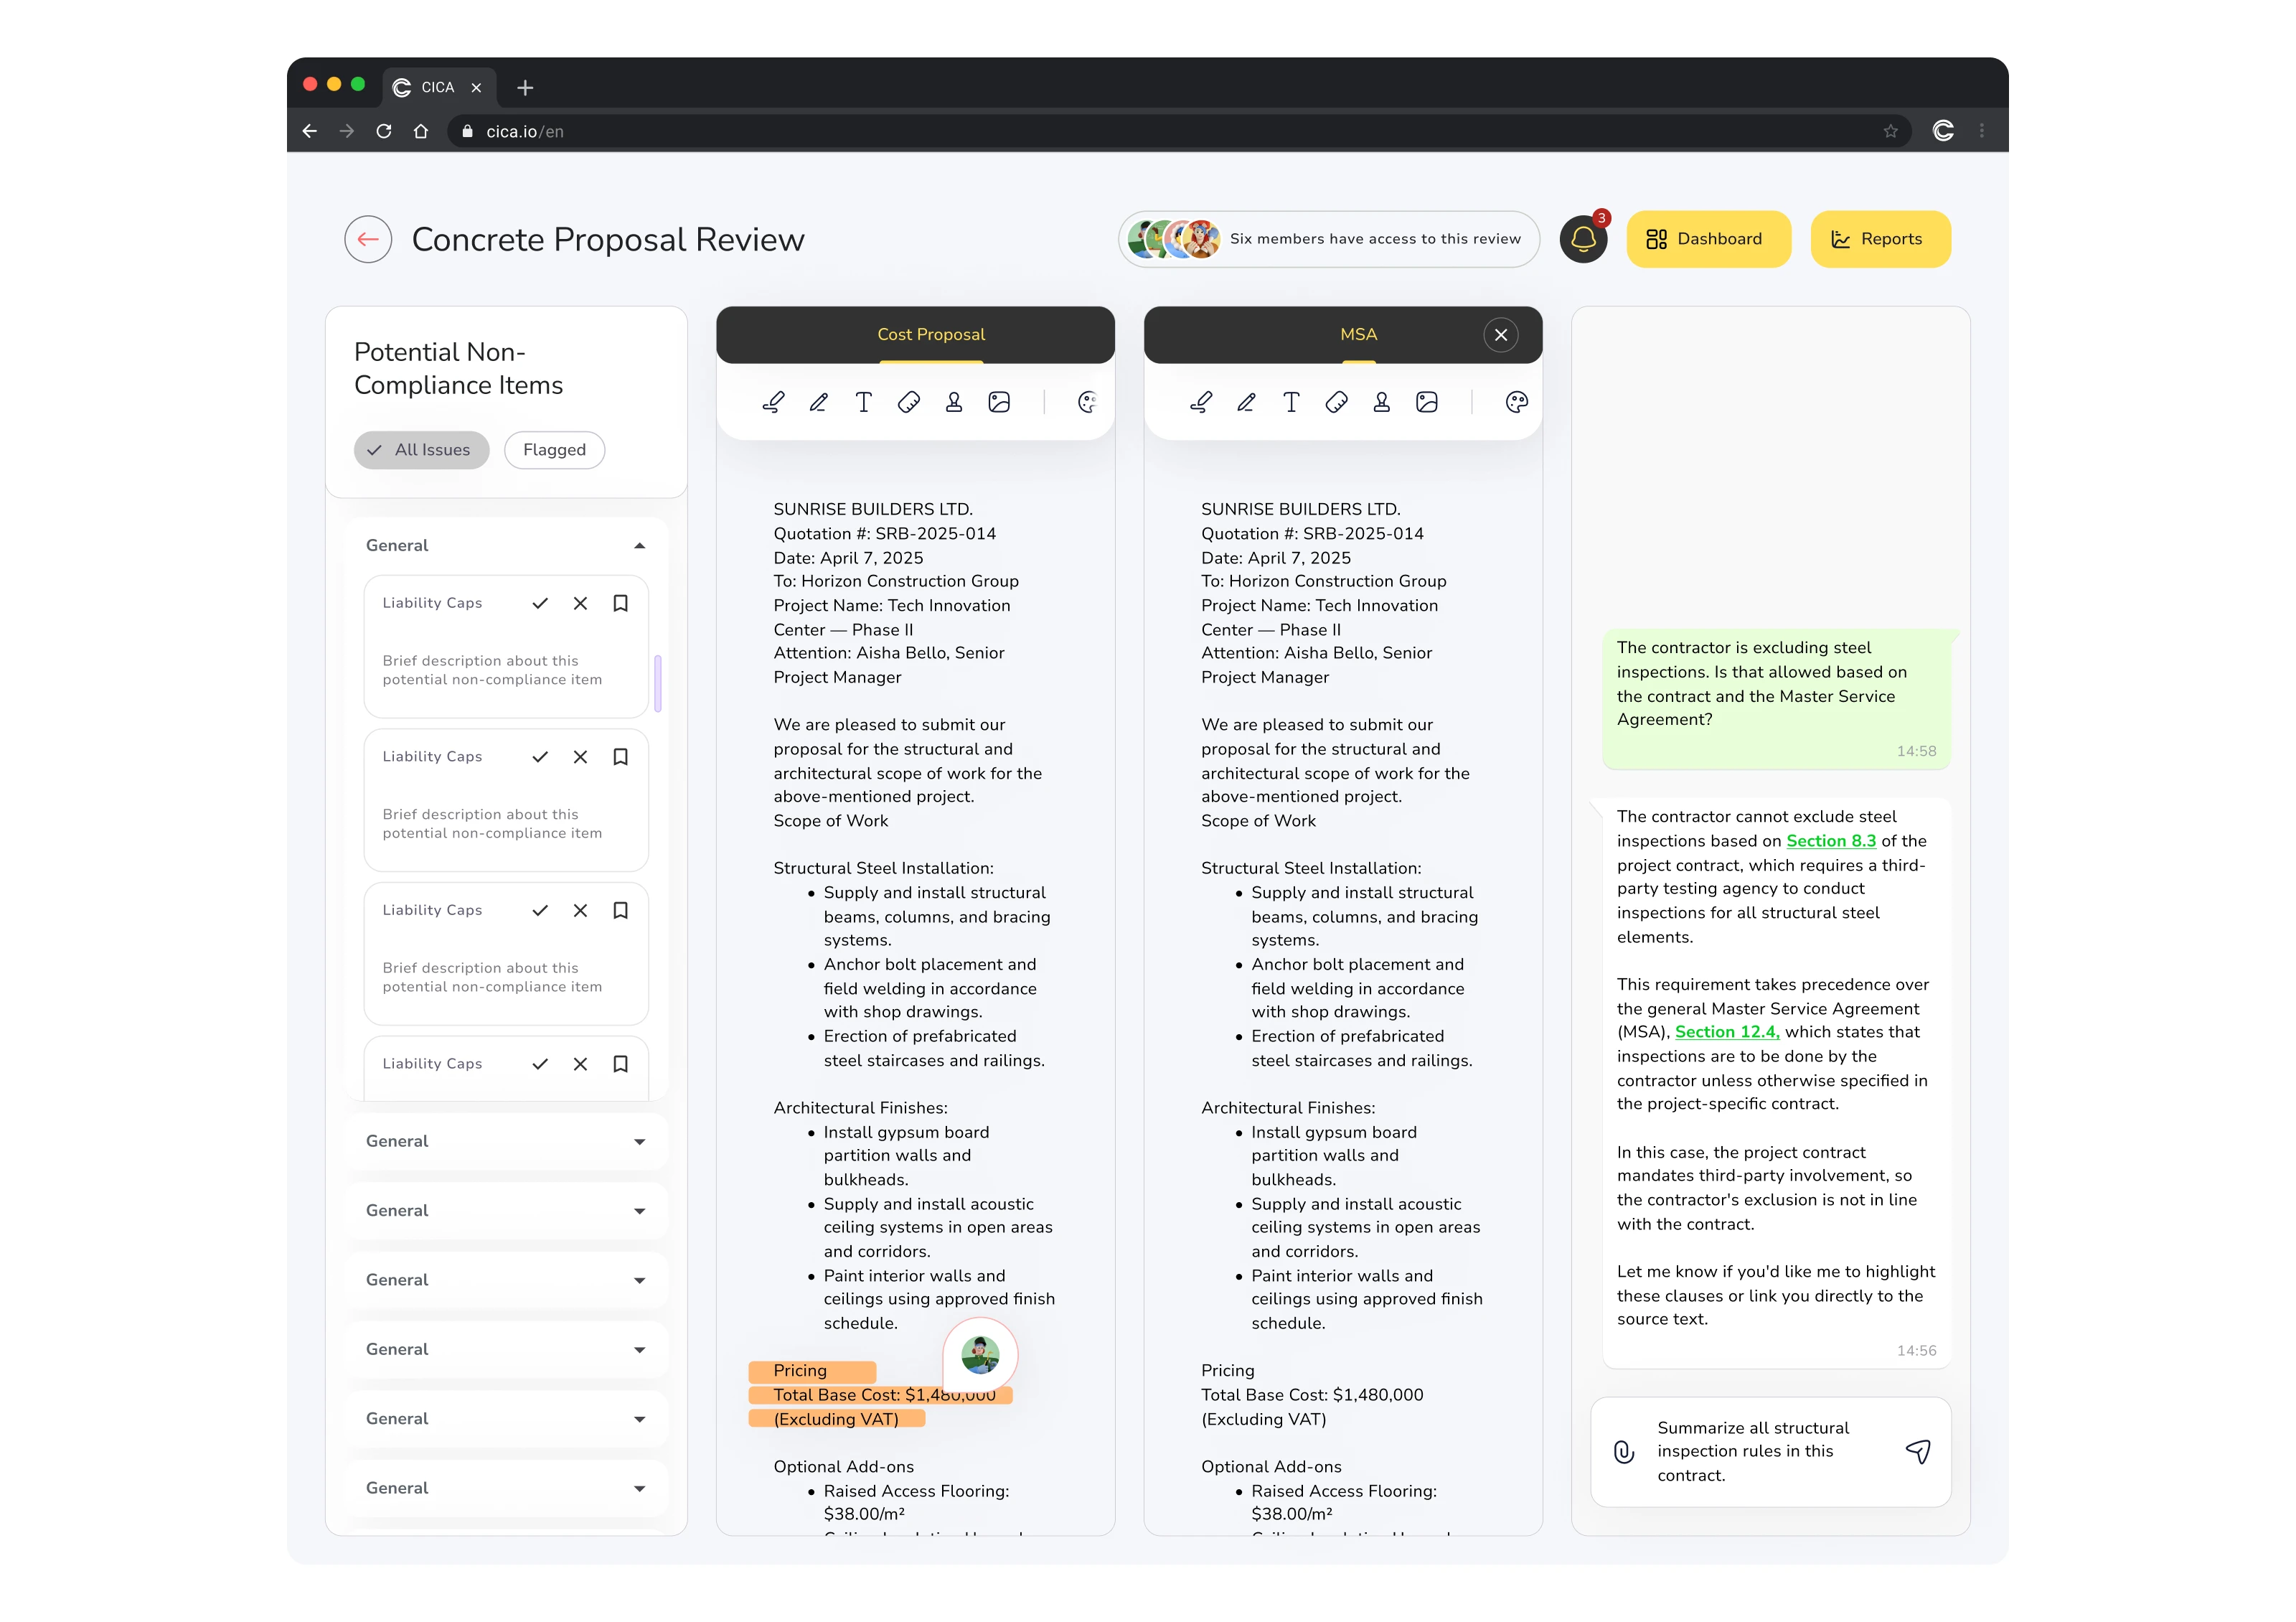Open the Section 8.3 link

[x=1830, y=841]
